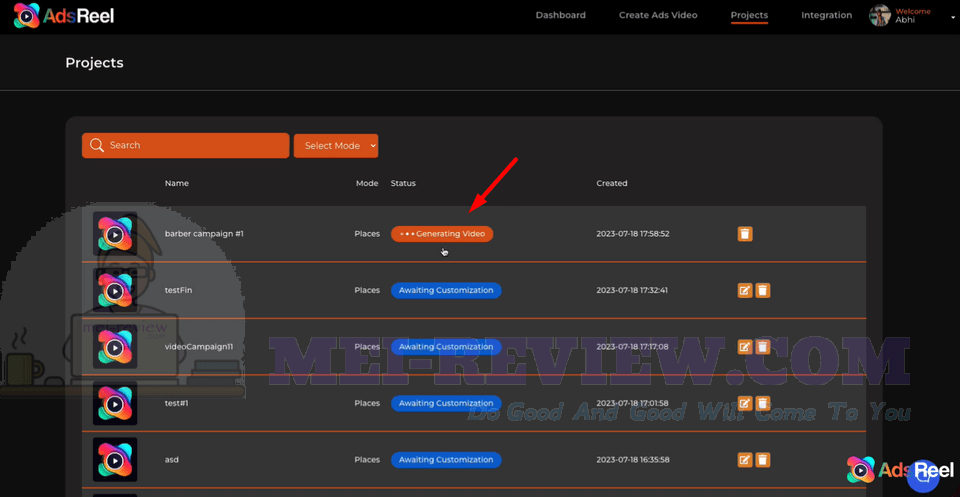Open barber campaign #1 video thumbnail
The image size is (960, 497).
114,234
